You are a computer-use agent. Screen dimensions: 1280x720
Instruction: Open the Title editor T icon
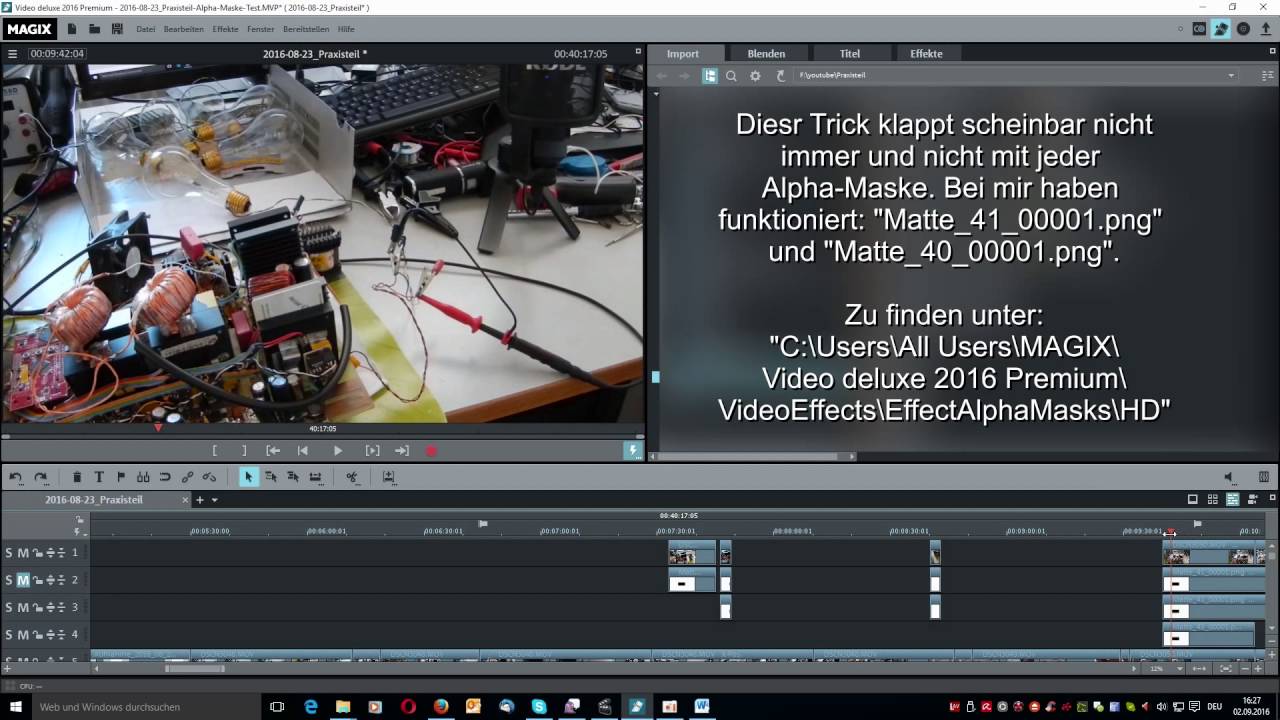tap(99, 477)
